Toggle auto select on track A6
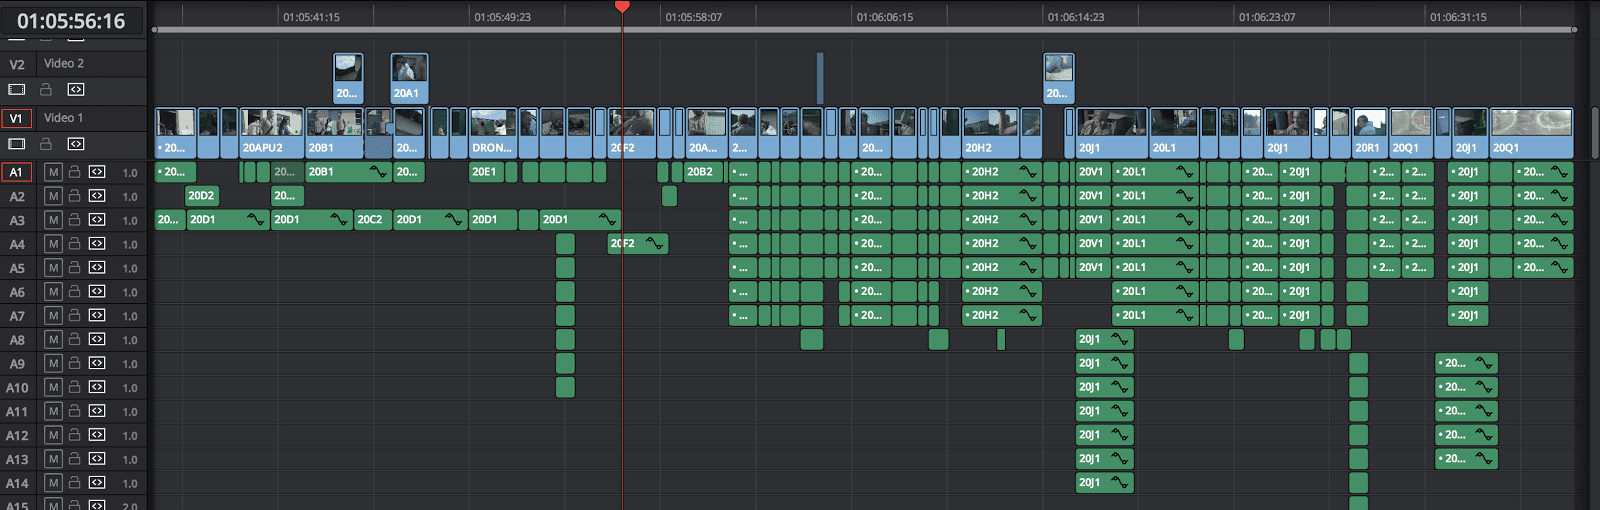Screen dimensions: 1600x510 pyautogui.click(x=97, y=292)
